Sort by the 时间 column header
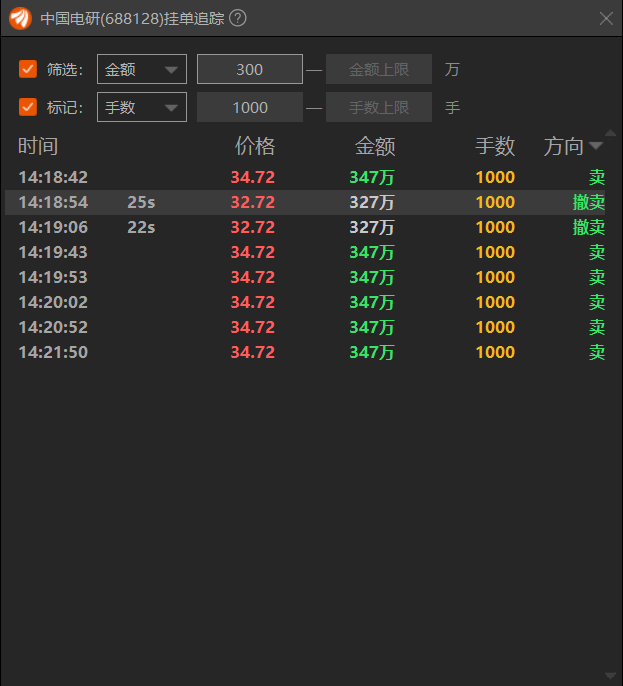The image size is (623, 686). [x=38, y=147]
